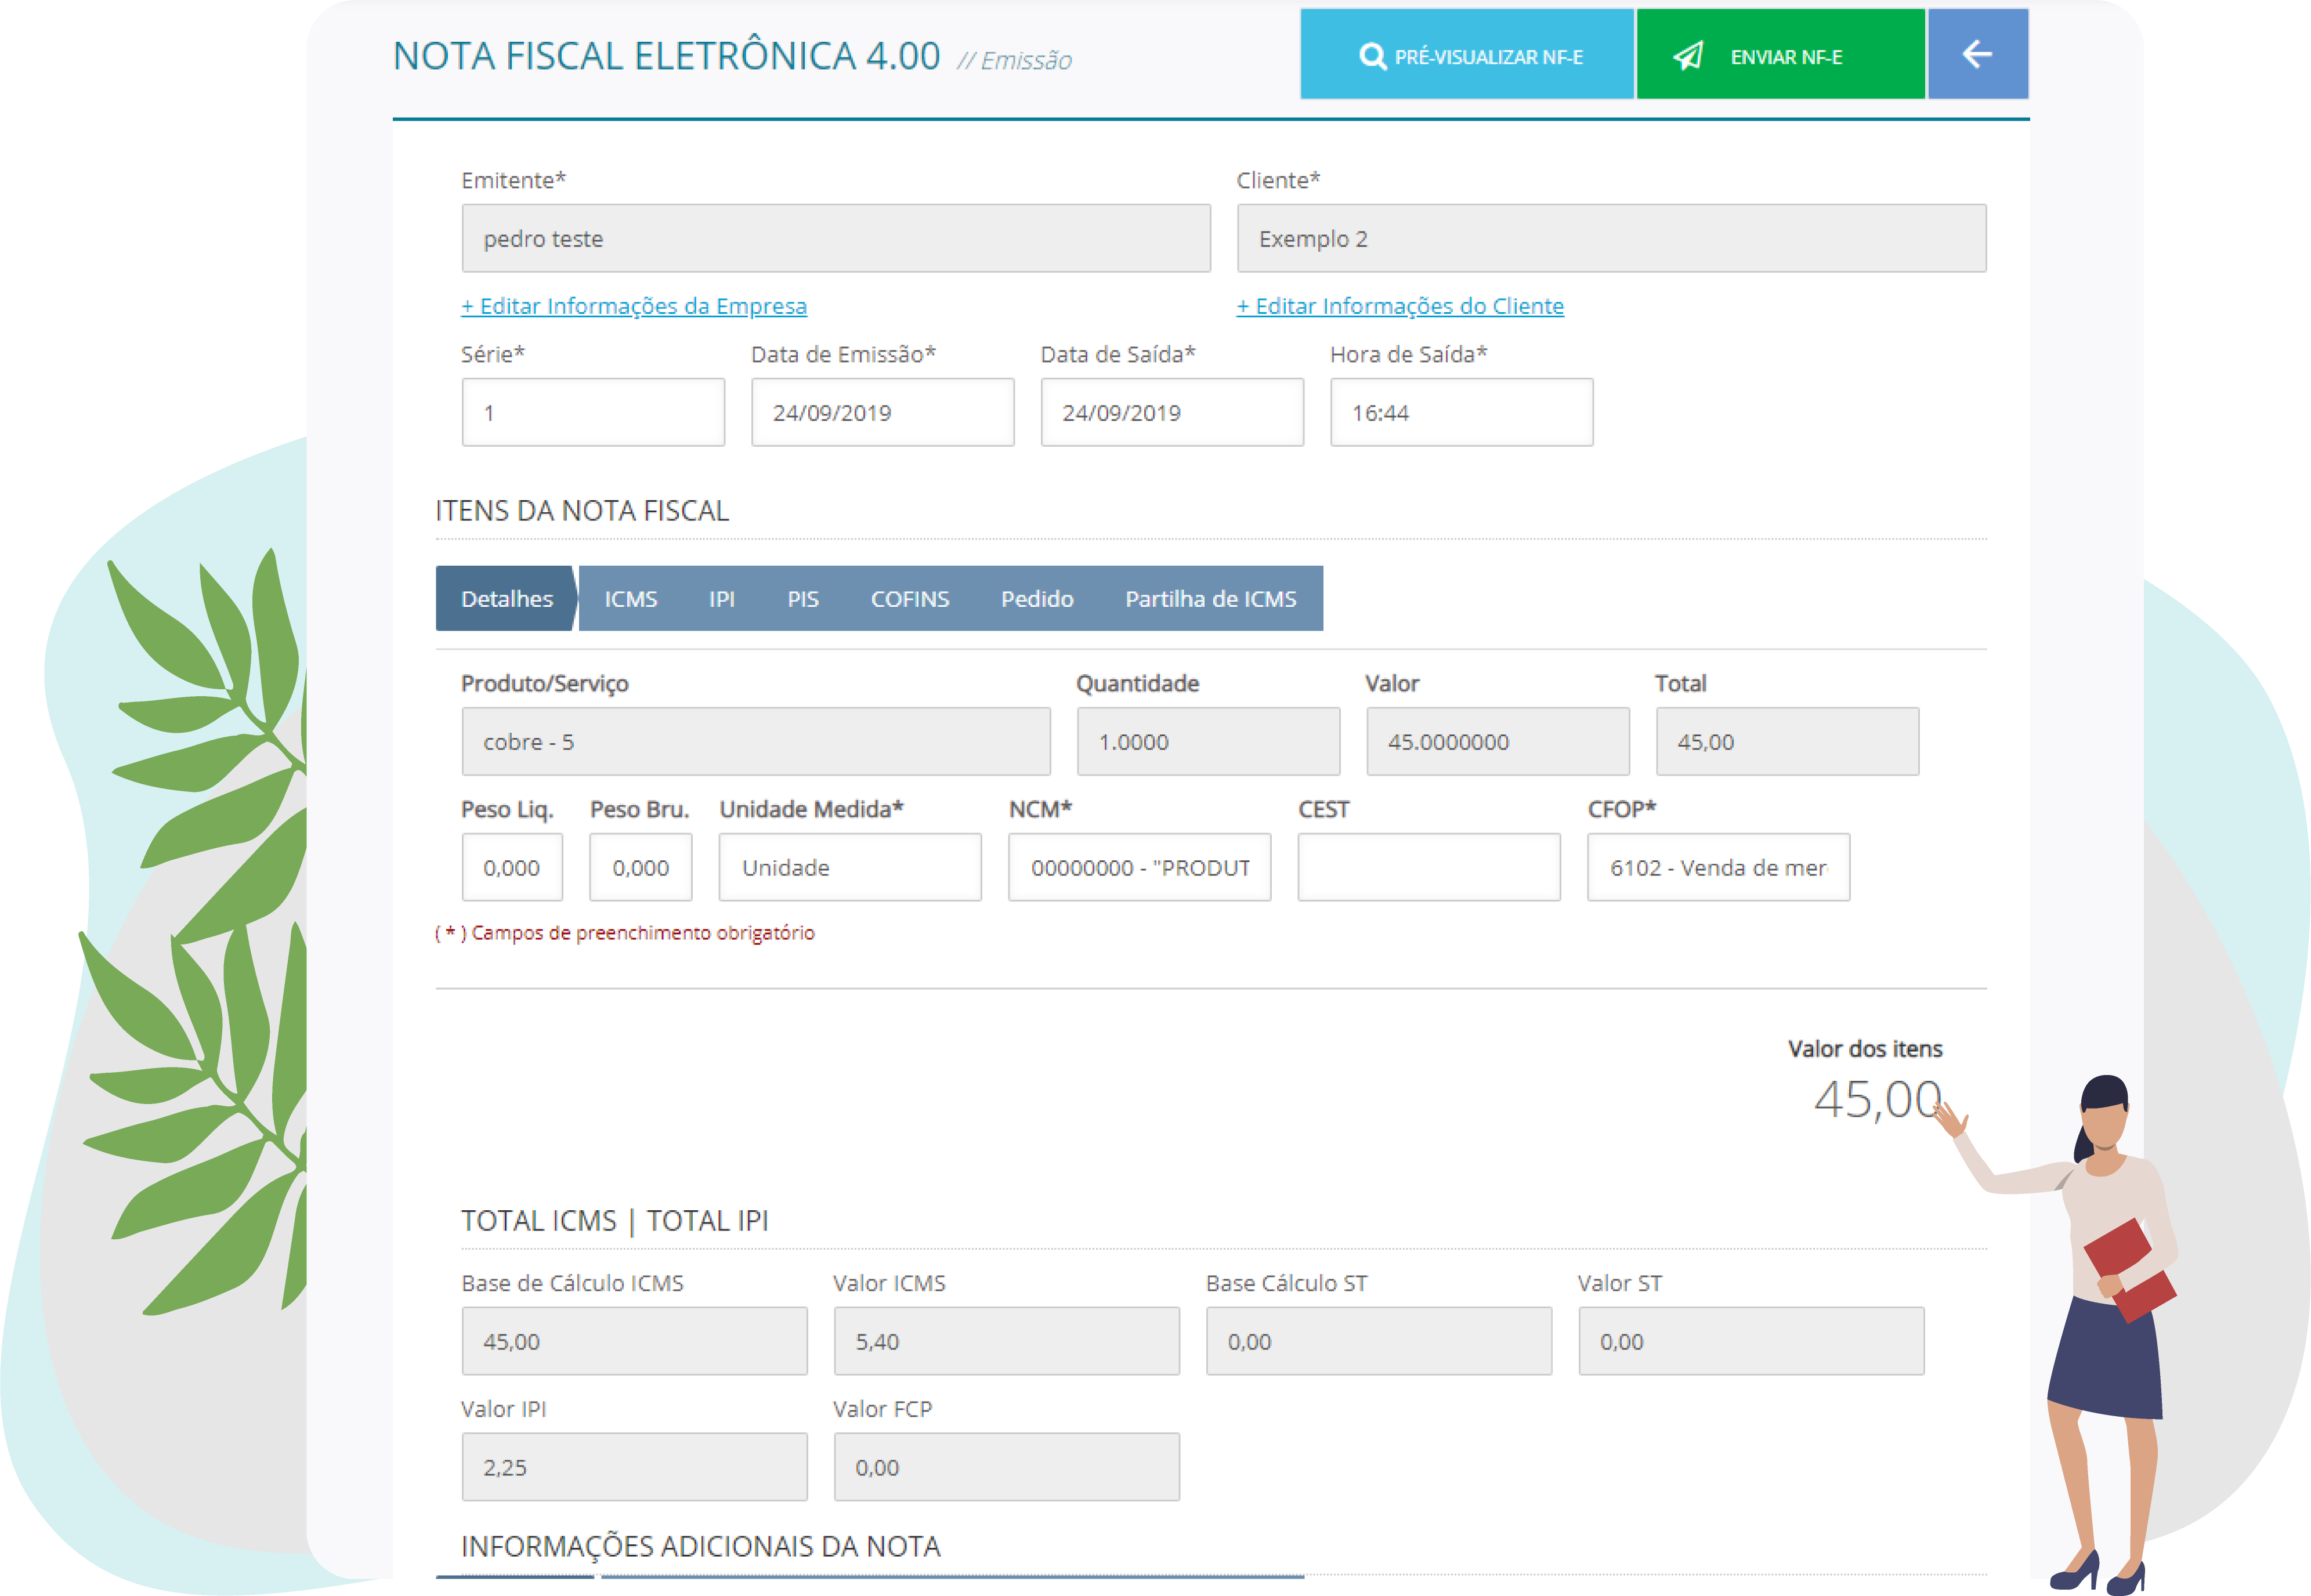Image resolution: width=2311 pixels, height=1596 pixels.
Task: Click the NOTA FISCAL ELETRÔNICA 4.00 title
Action: click(666, 56)
